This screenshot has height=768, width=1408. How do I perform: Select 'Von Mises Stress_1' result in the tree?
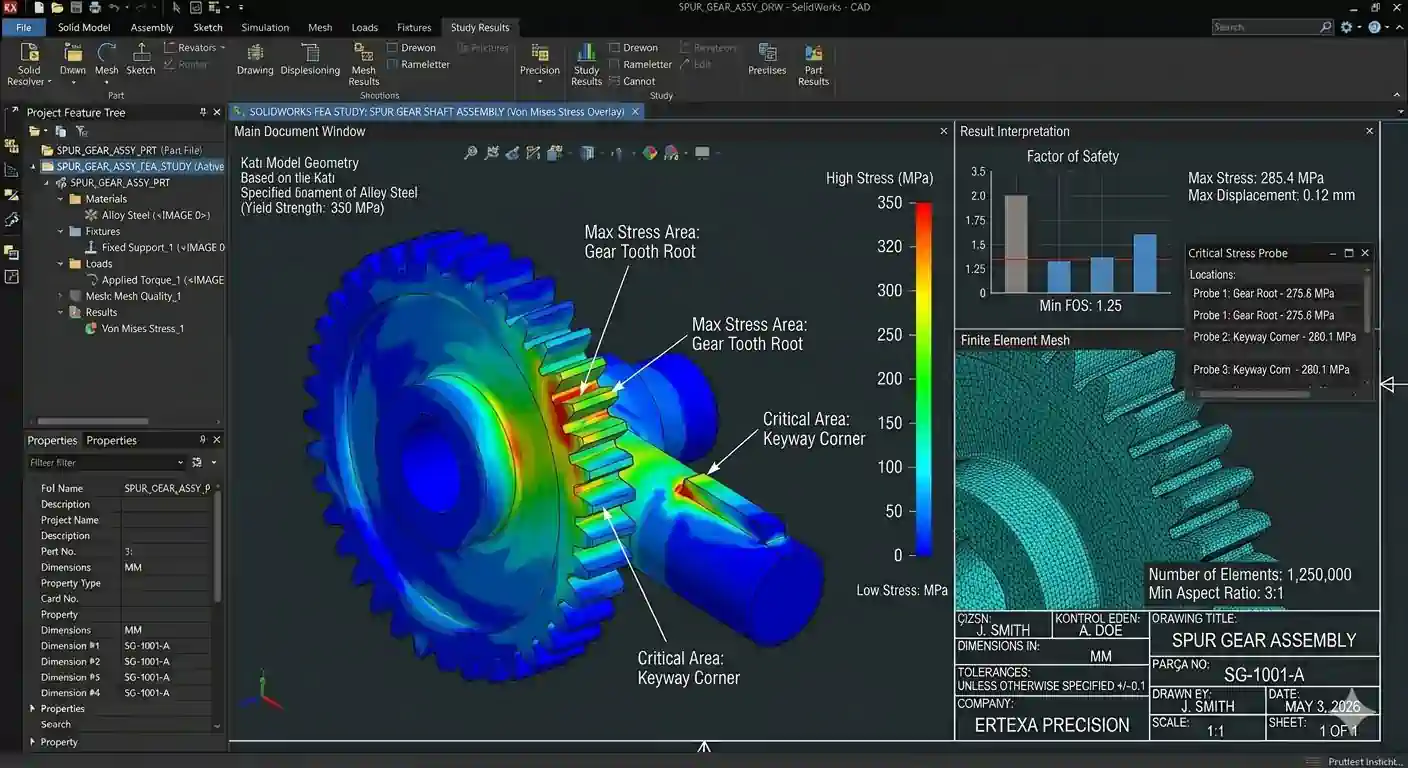click(x=135, y=328)
